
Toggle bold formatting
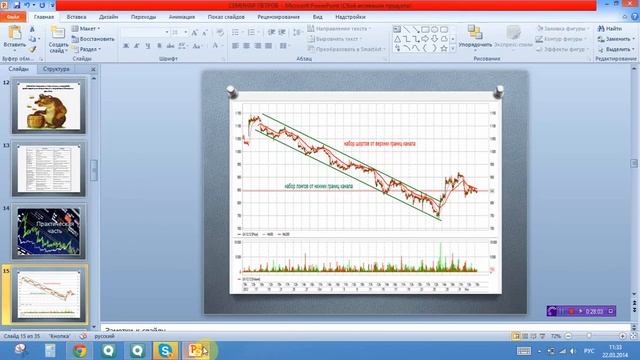126,46
